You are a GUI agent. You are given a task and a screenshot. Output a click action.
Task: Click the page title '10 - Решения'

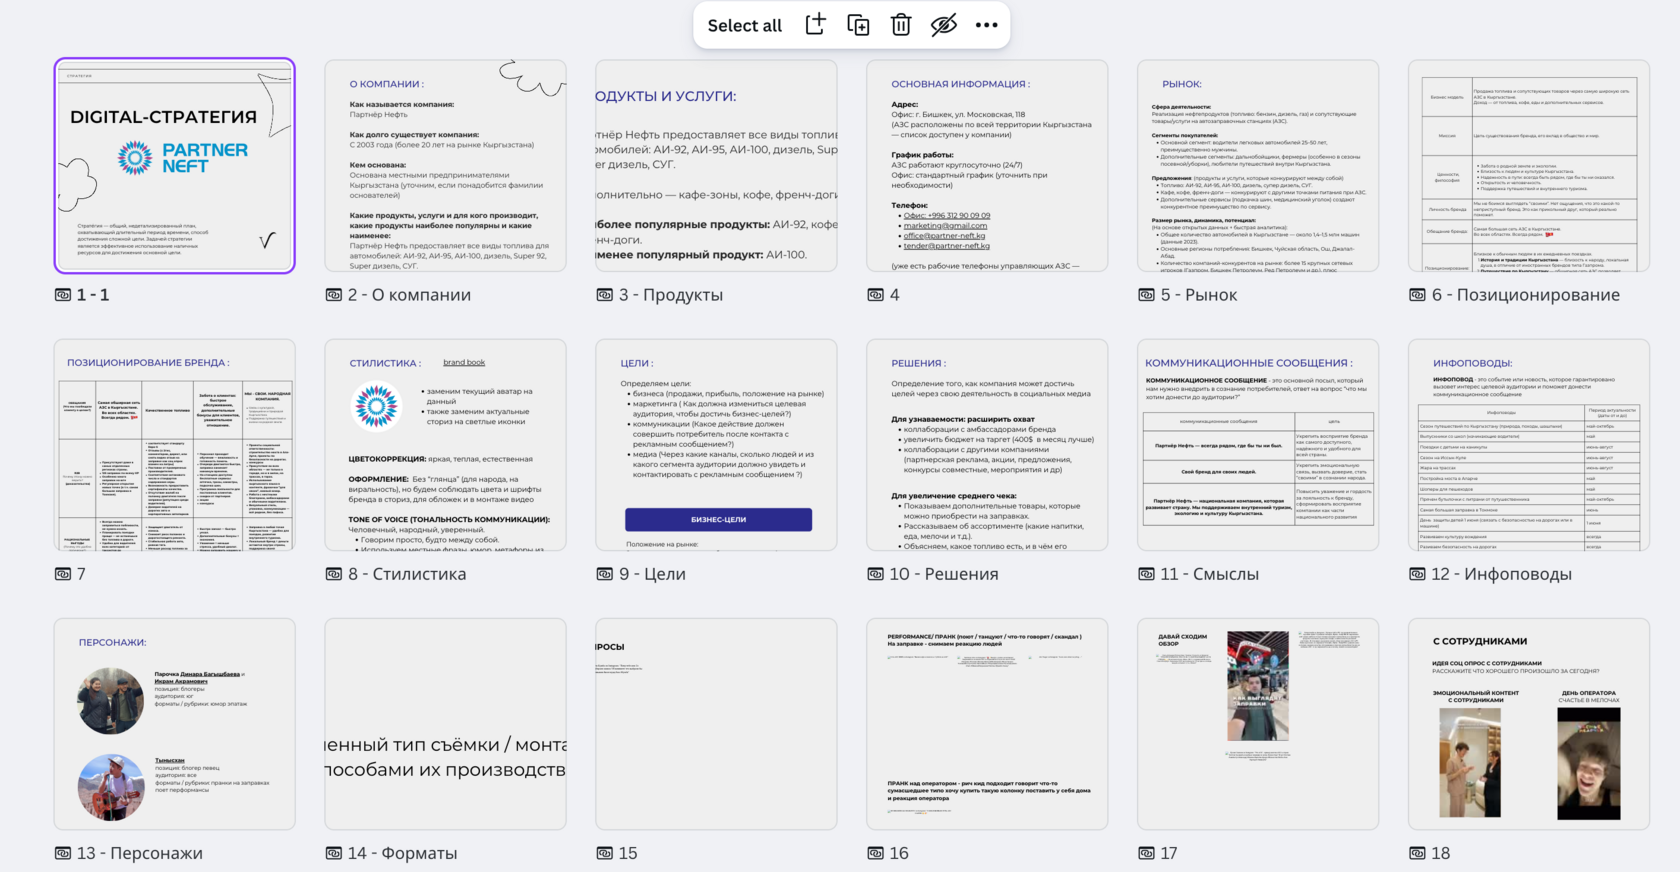[x=944, y=574]
